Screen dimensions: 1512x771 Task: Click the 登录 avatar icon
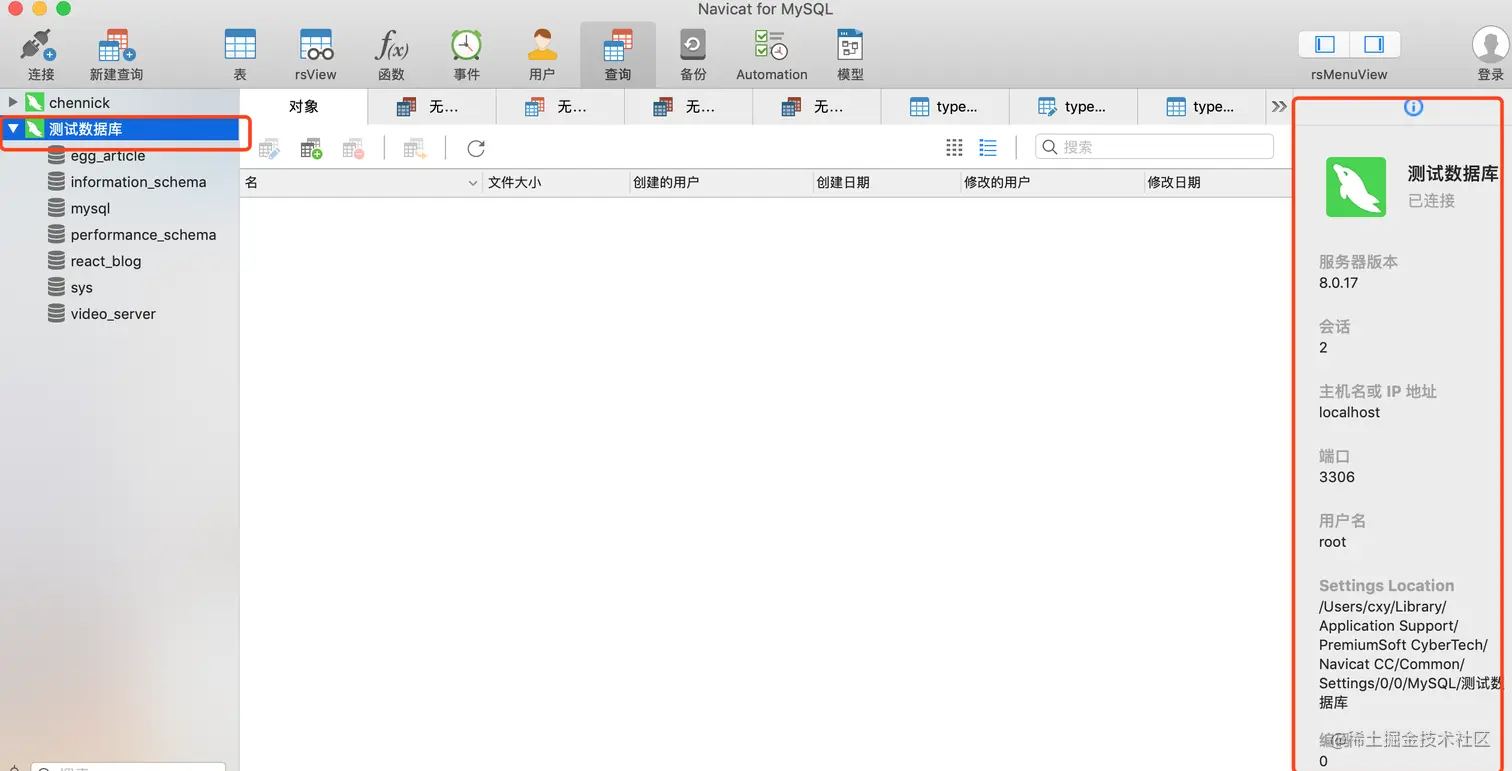pyautogui.click(x=1490, y=45)
